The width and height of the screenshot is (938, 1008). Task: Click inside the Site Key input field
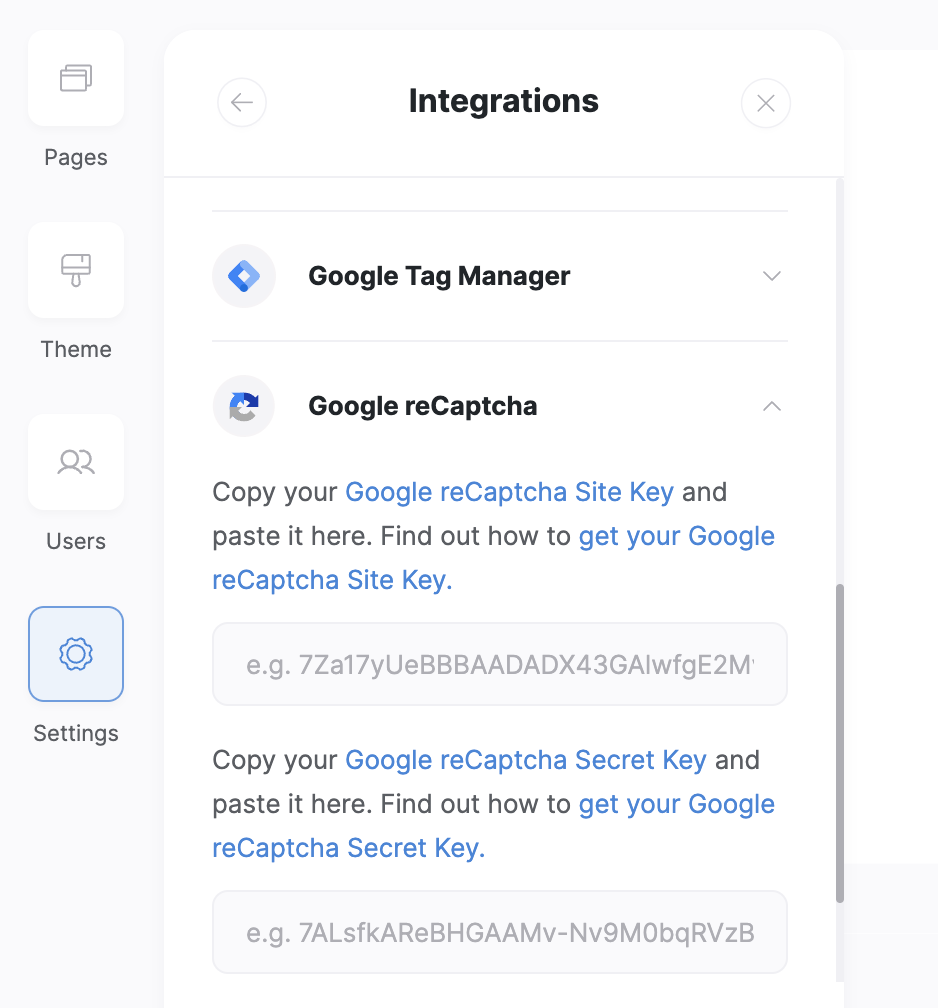(499, 664)
